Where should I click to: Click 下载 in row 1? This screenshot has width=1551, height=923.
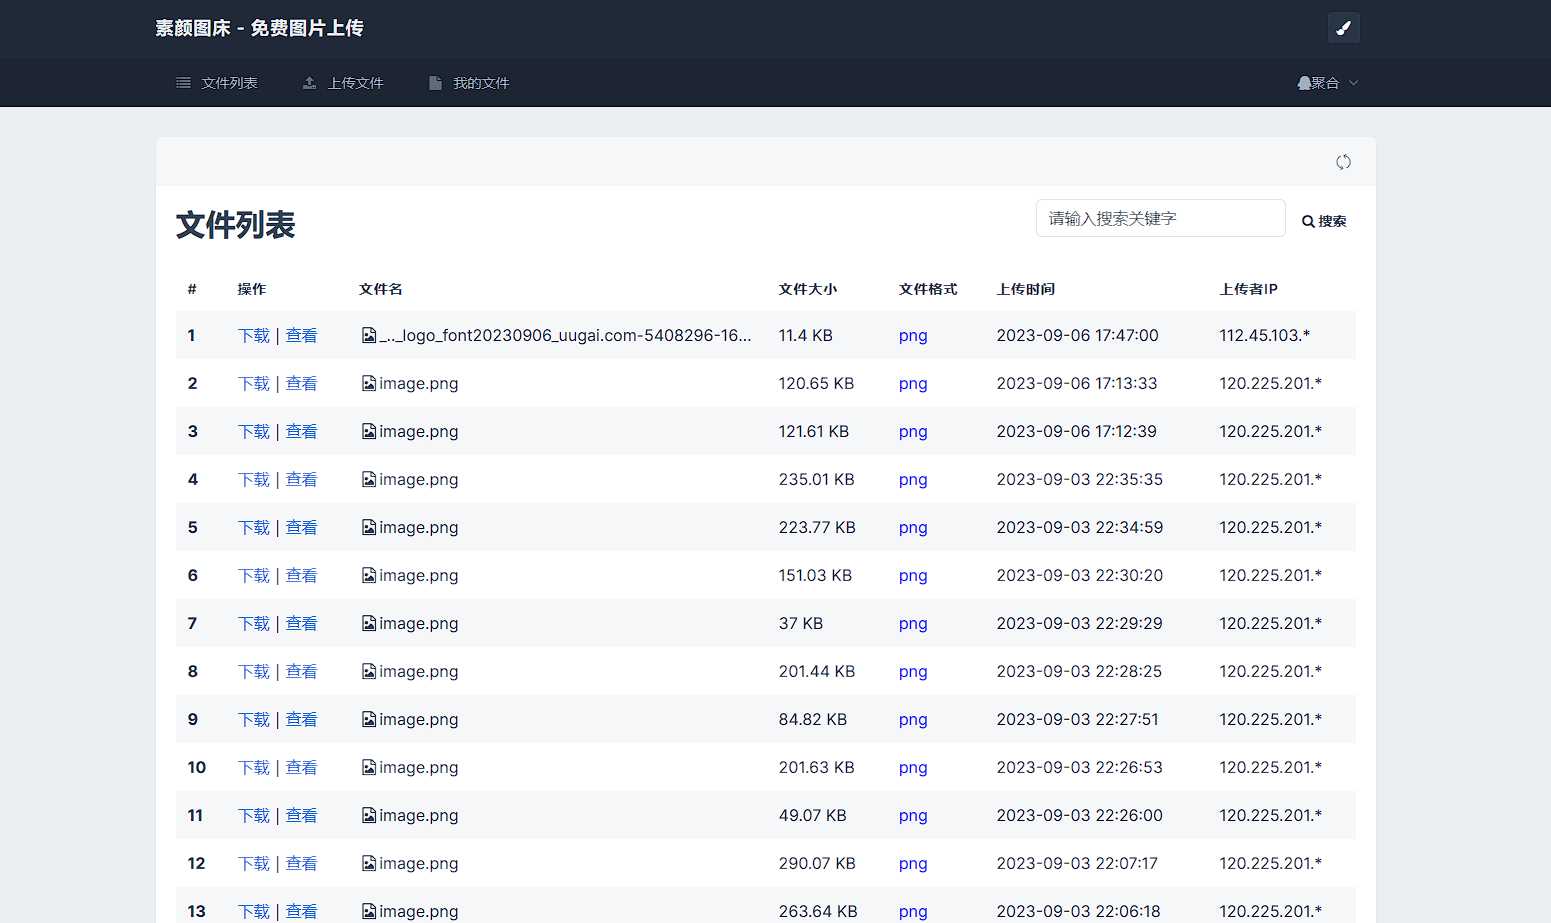(253, 335)
